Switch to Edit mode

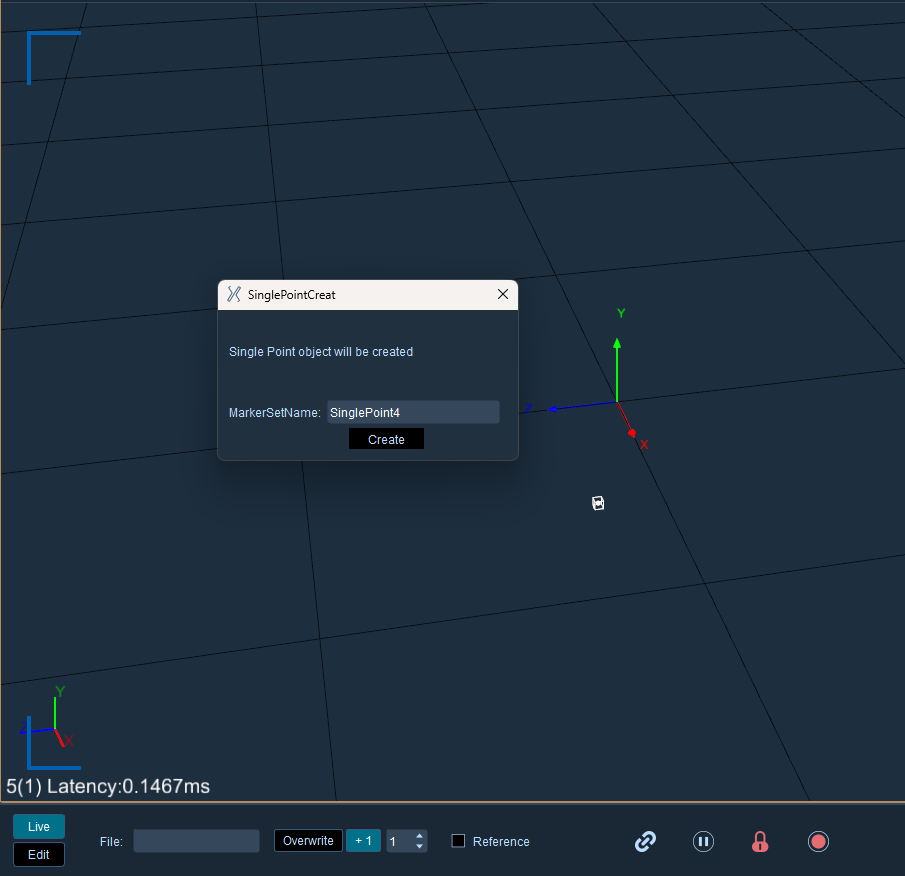tap(39, 855)
